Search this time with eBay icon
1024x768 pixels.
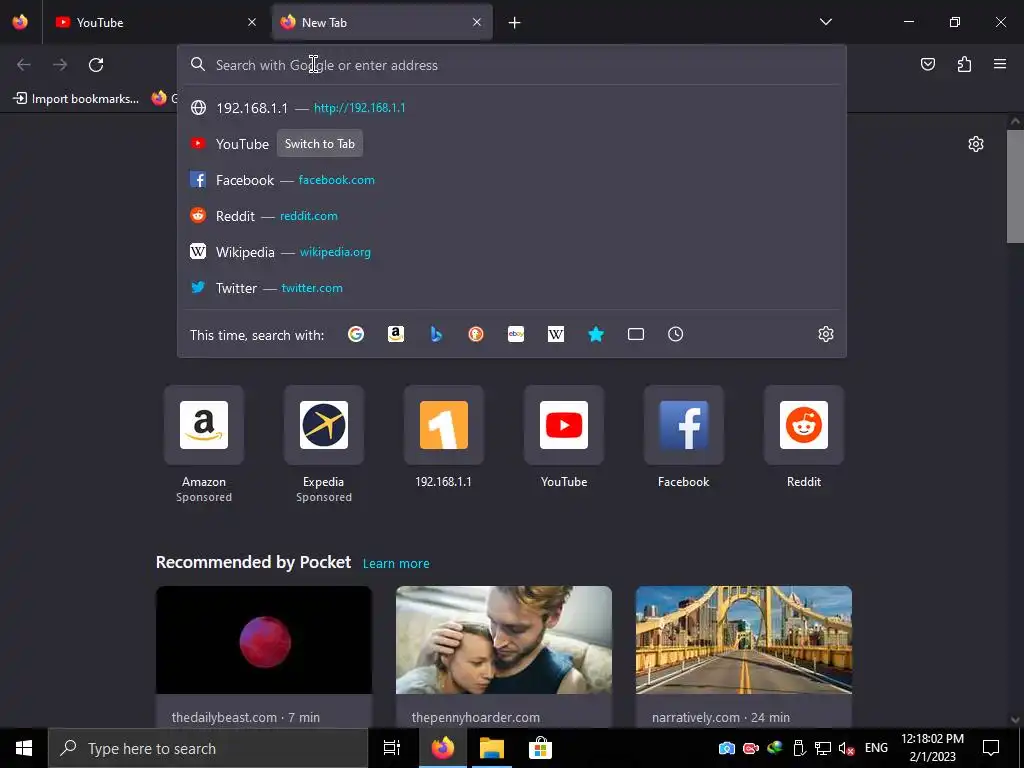(516, 334)
